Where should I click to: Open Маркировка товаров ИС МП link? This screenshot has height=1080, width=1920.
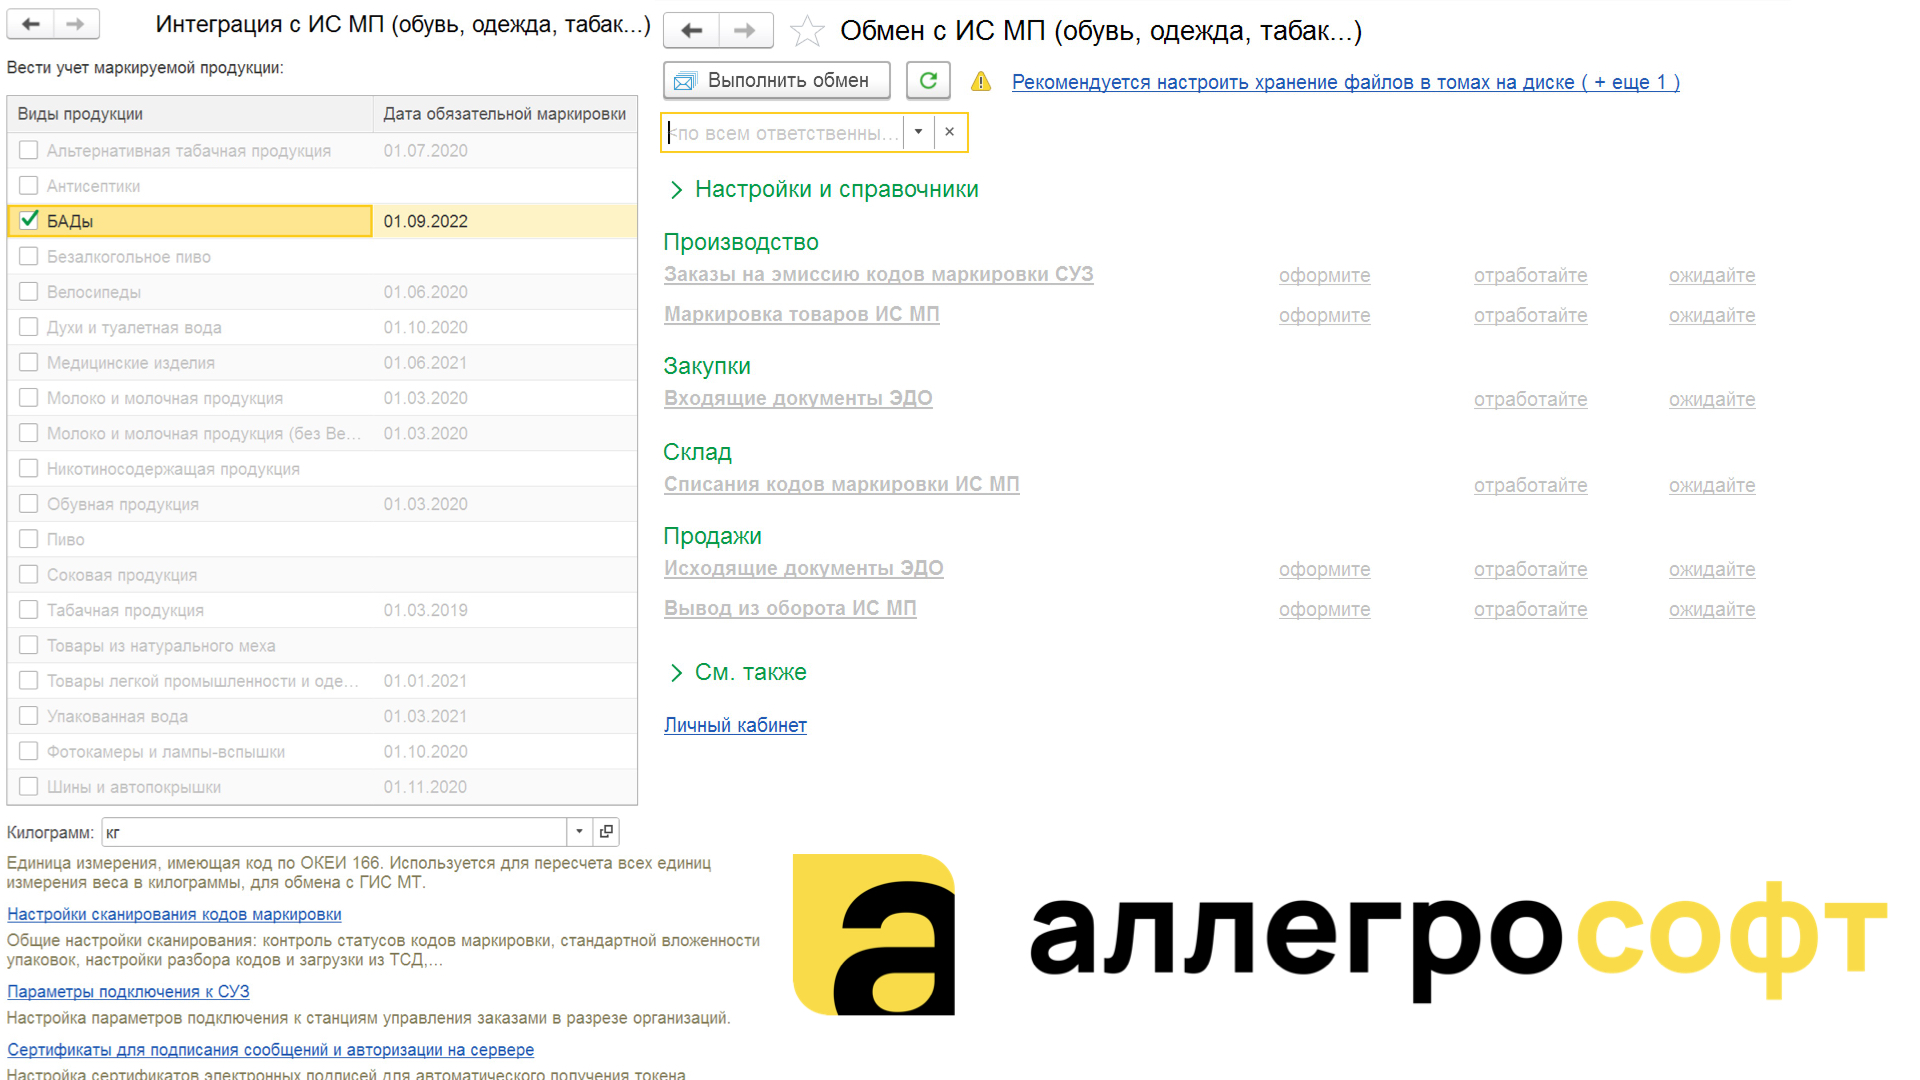[x=802, y=314]
